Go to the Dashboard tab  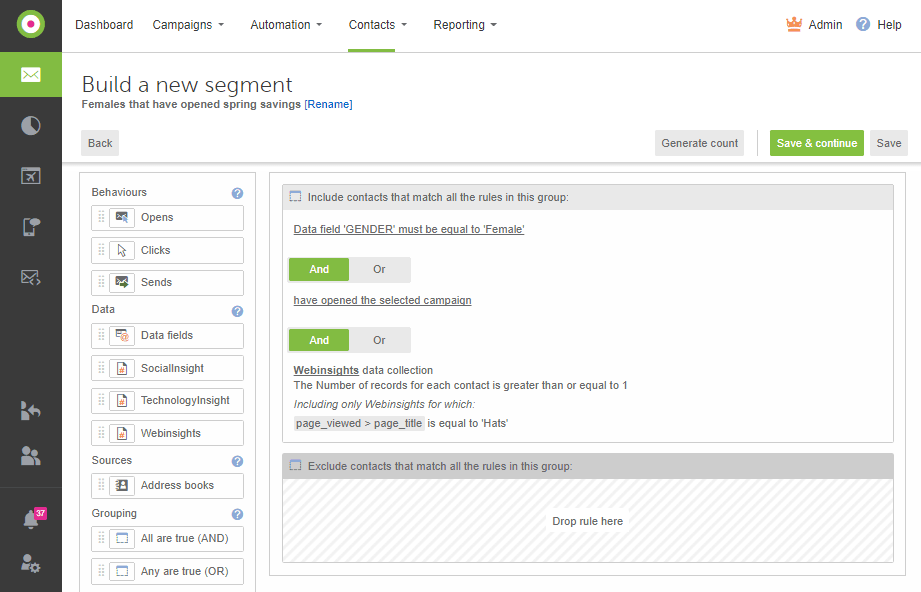click(x=104, y=25)
